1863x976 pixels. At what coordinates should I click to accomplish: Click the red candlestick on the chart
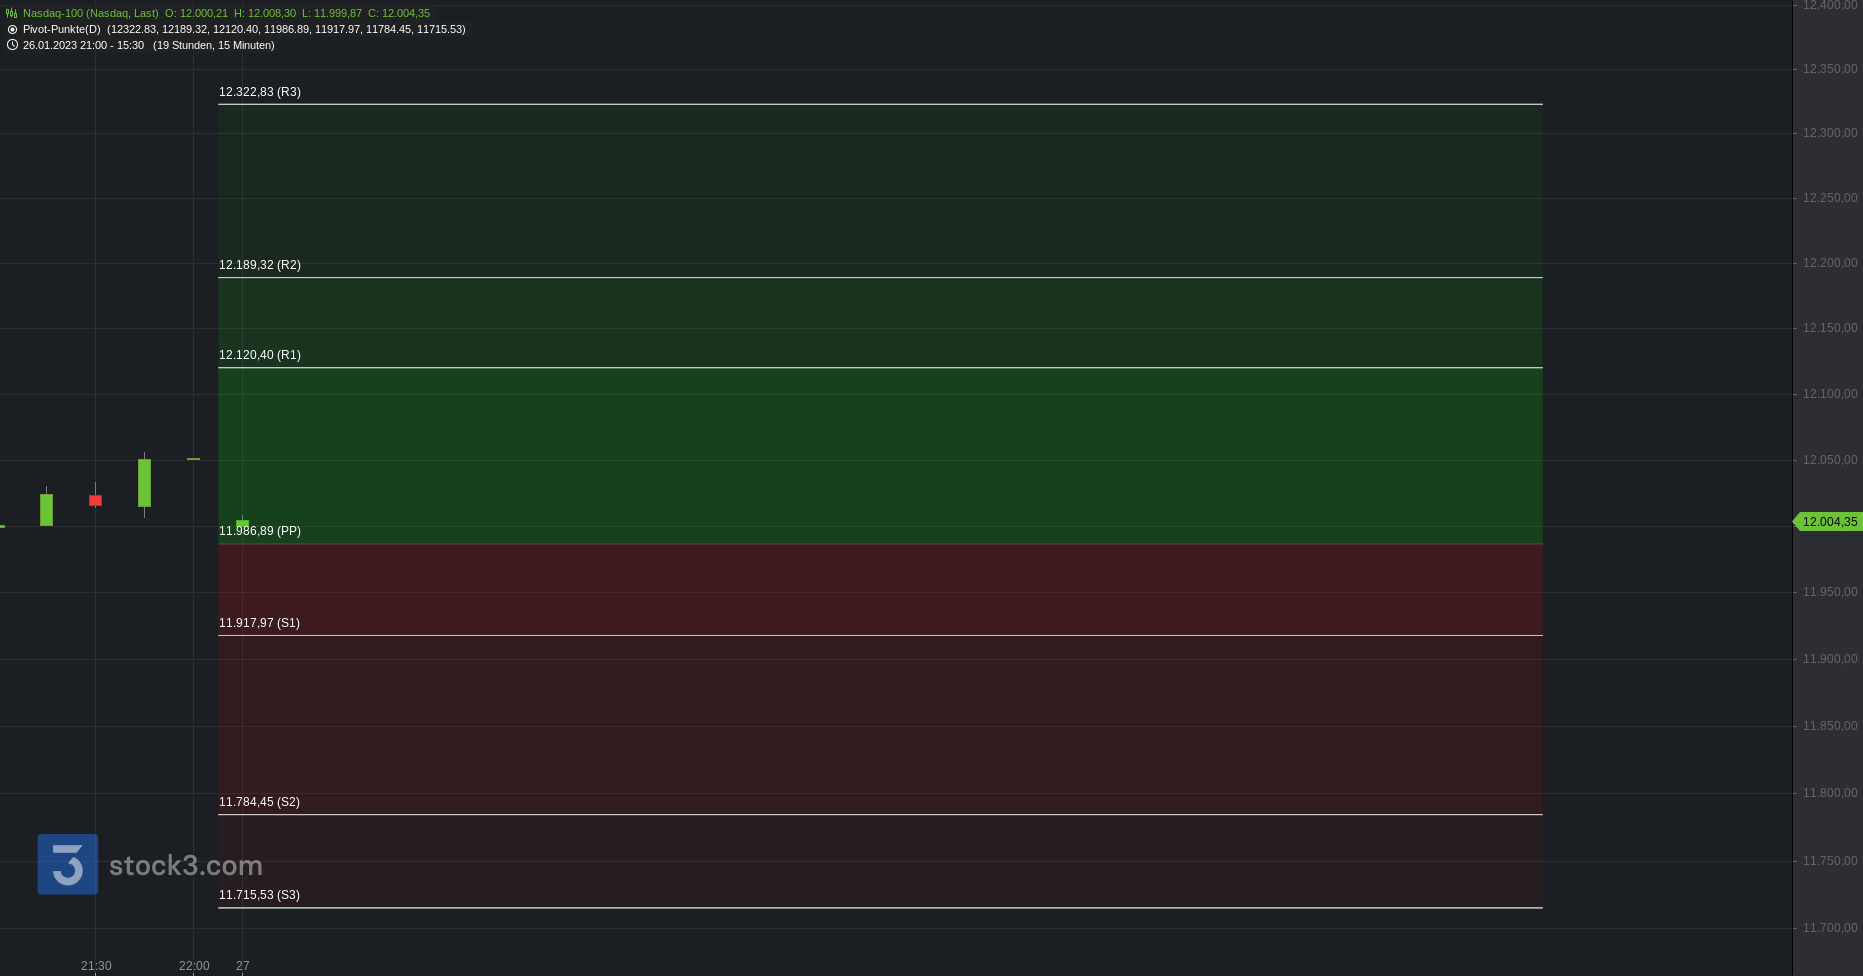pos(96,500)
